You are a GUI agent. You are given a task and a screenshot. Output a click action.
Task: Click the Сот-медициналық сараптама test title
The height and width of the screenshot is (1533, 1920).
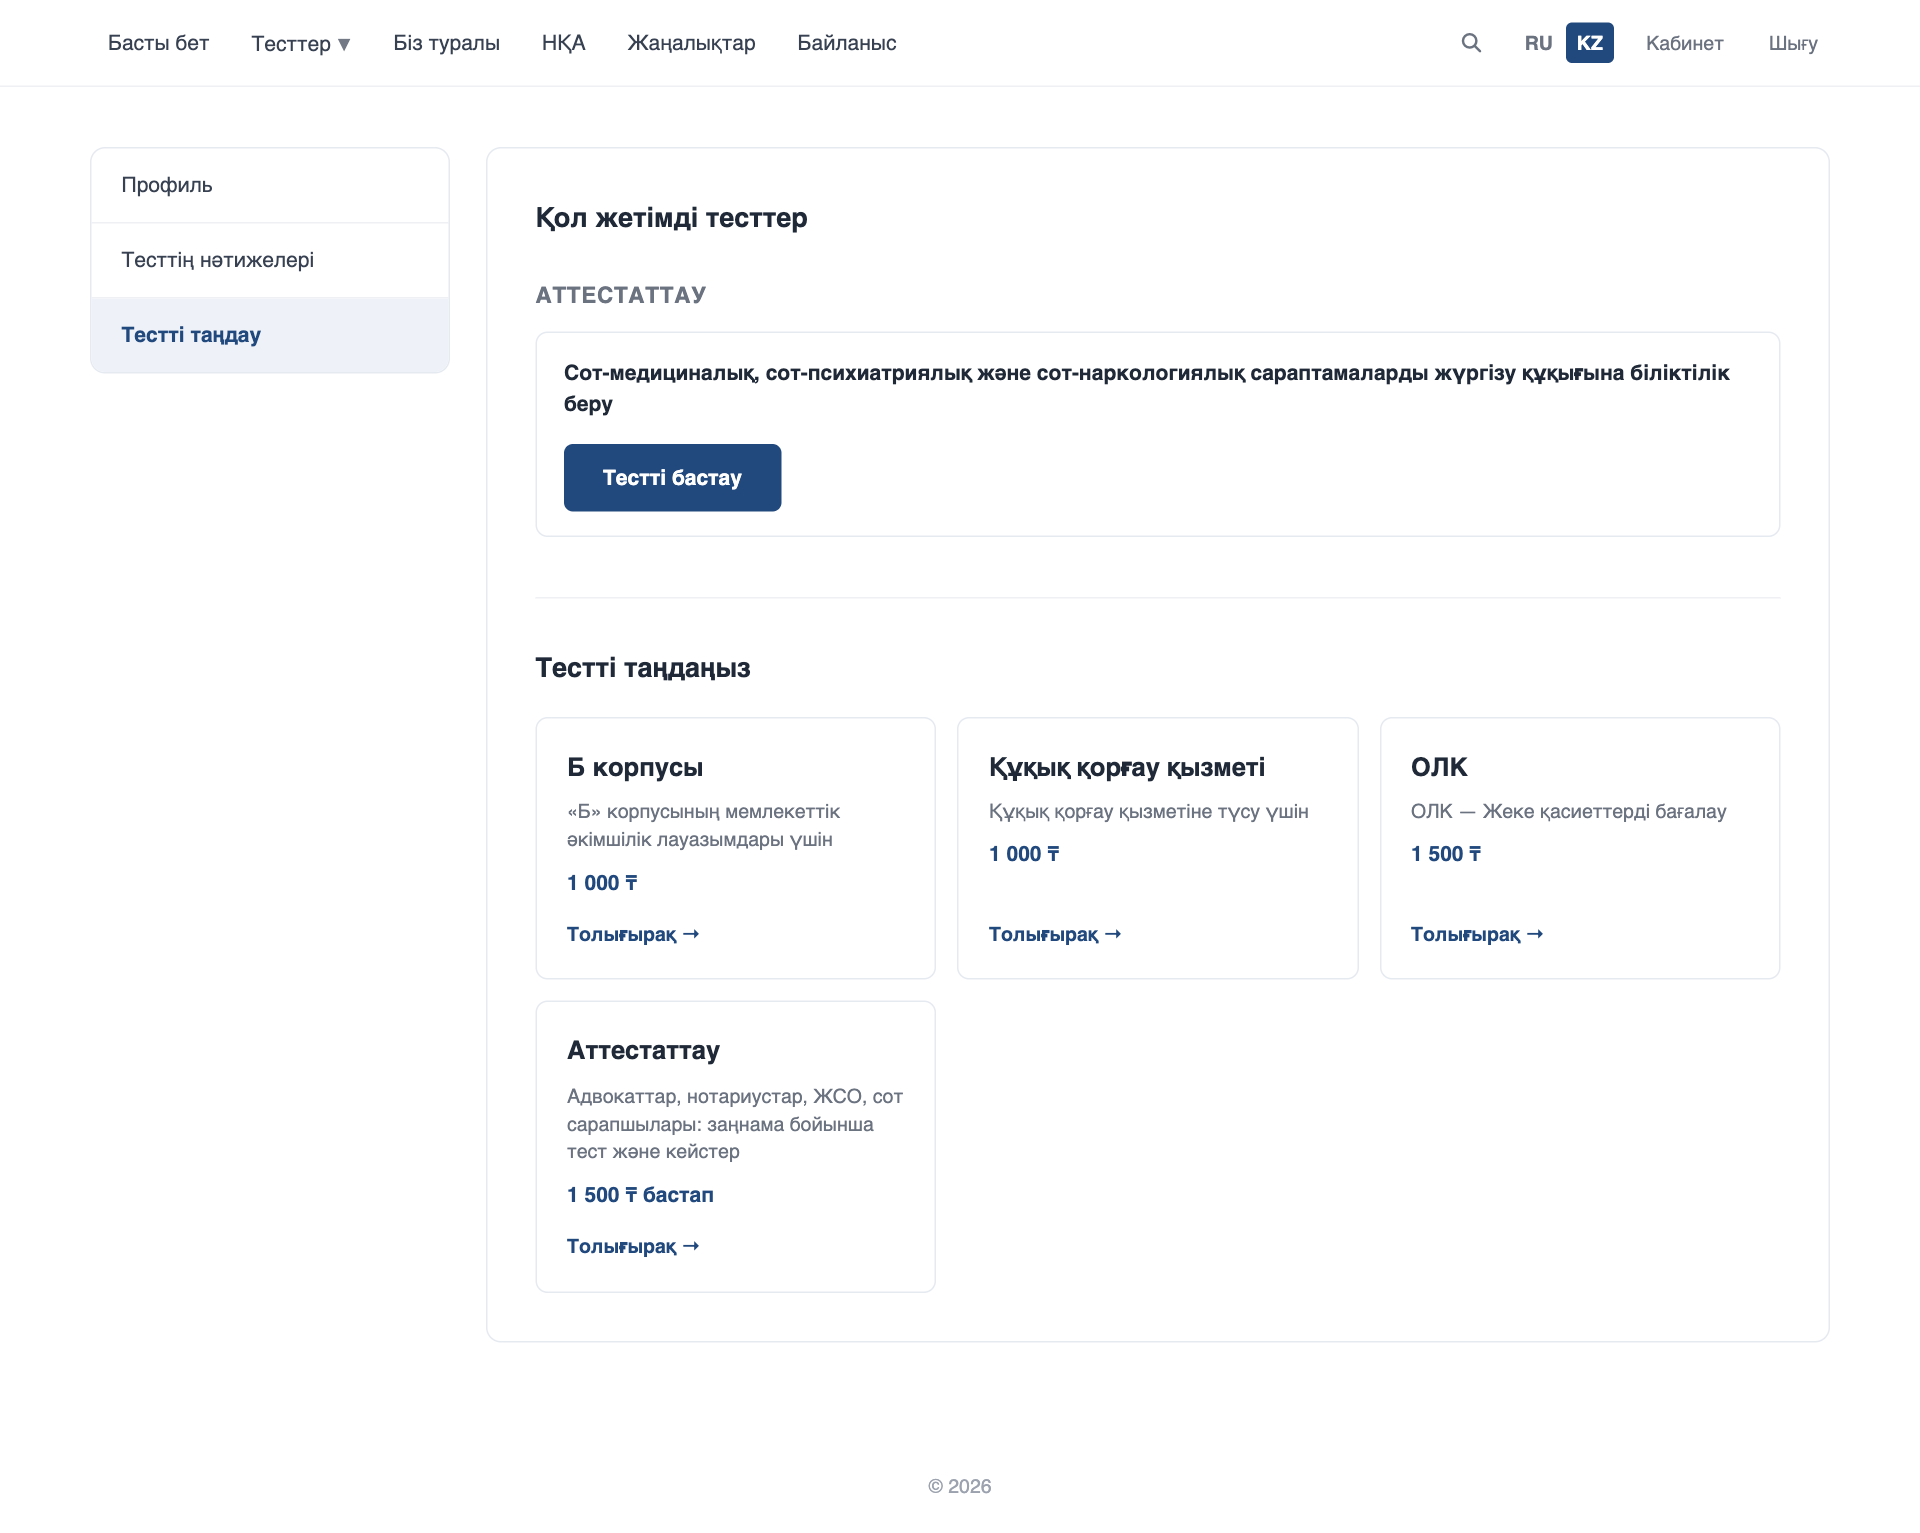[1147, 388]
